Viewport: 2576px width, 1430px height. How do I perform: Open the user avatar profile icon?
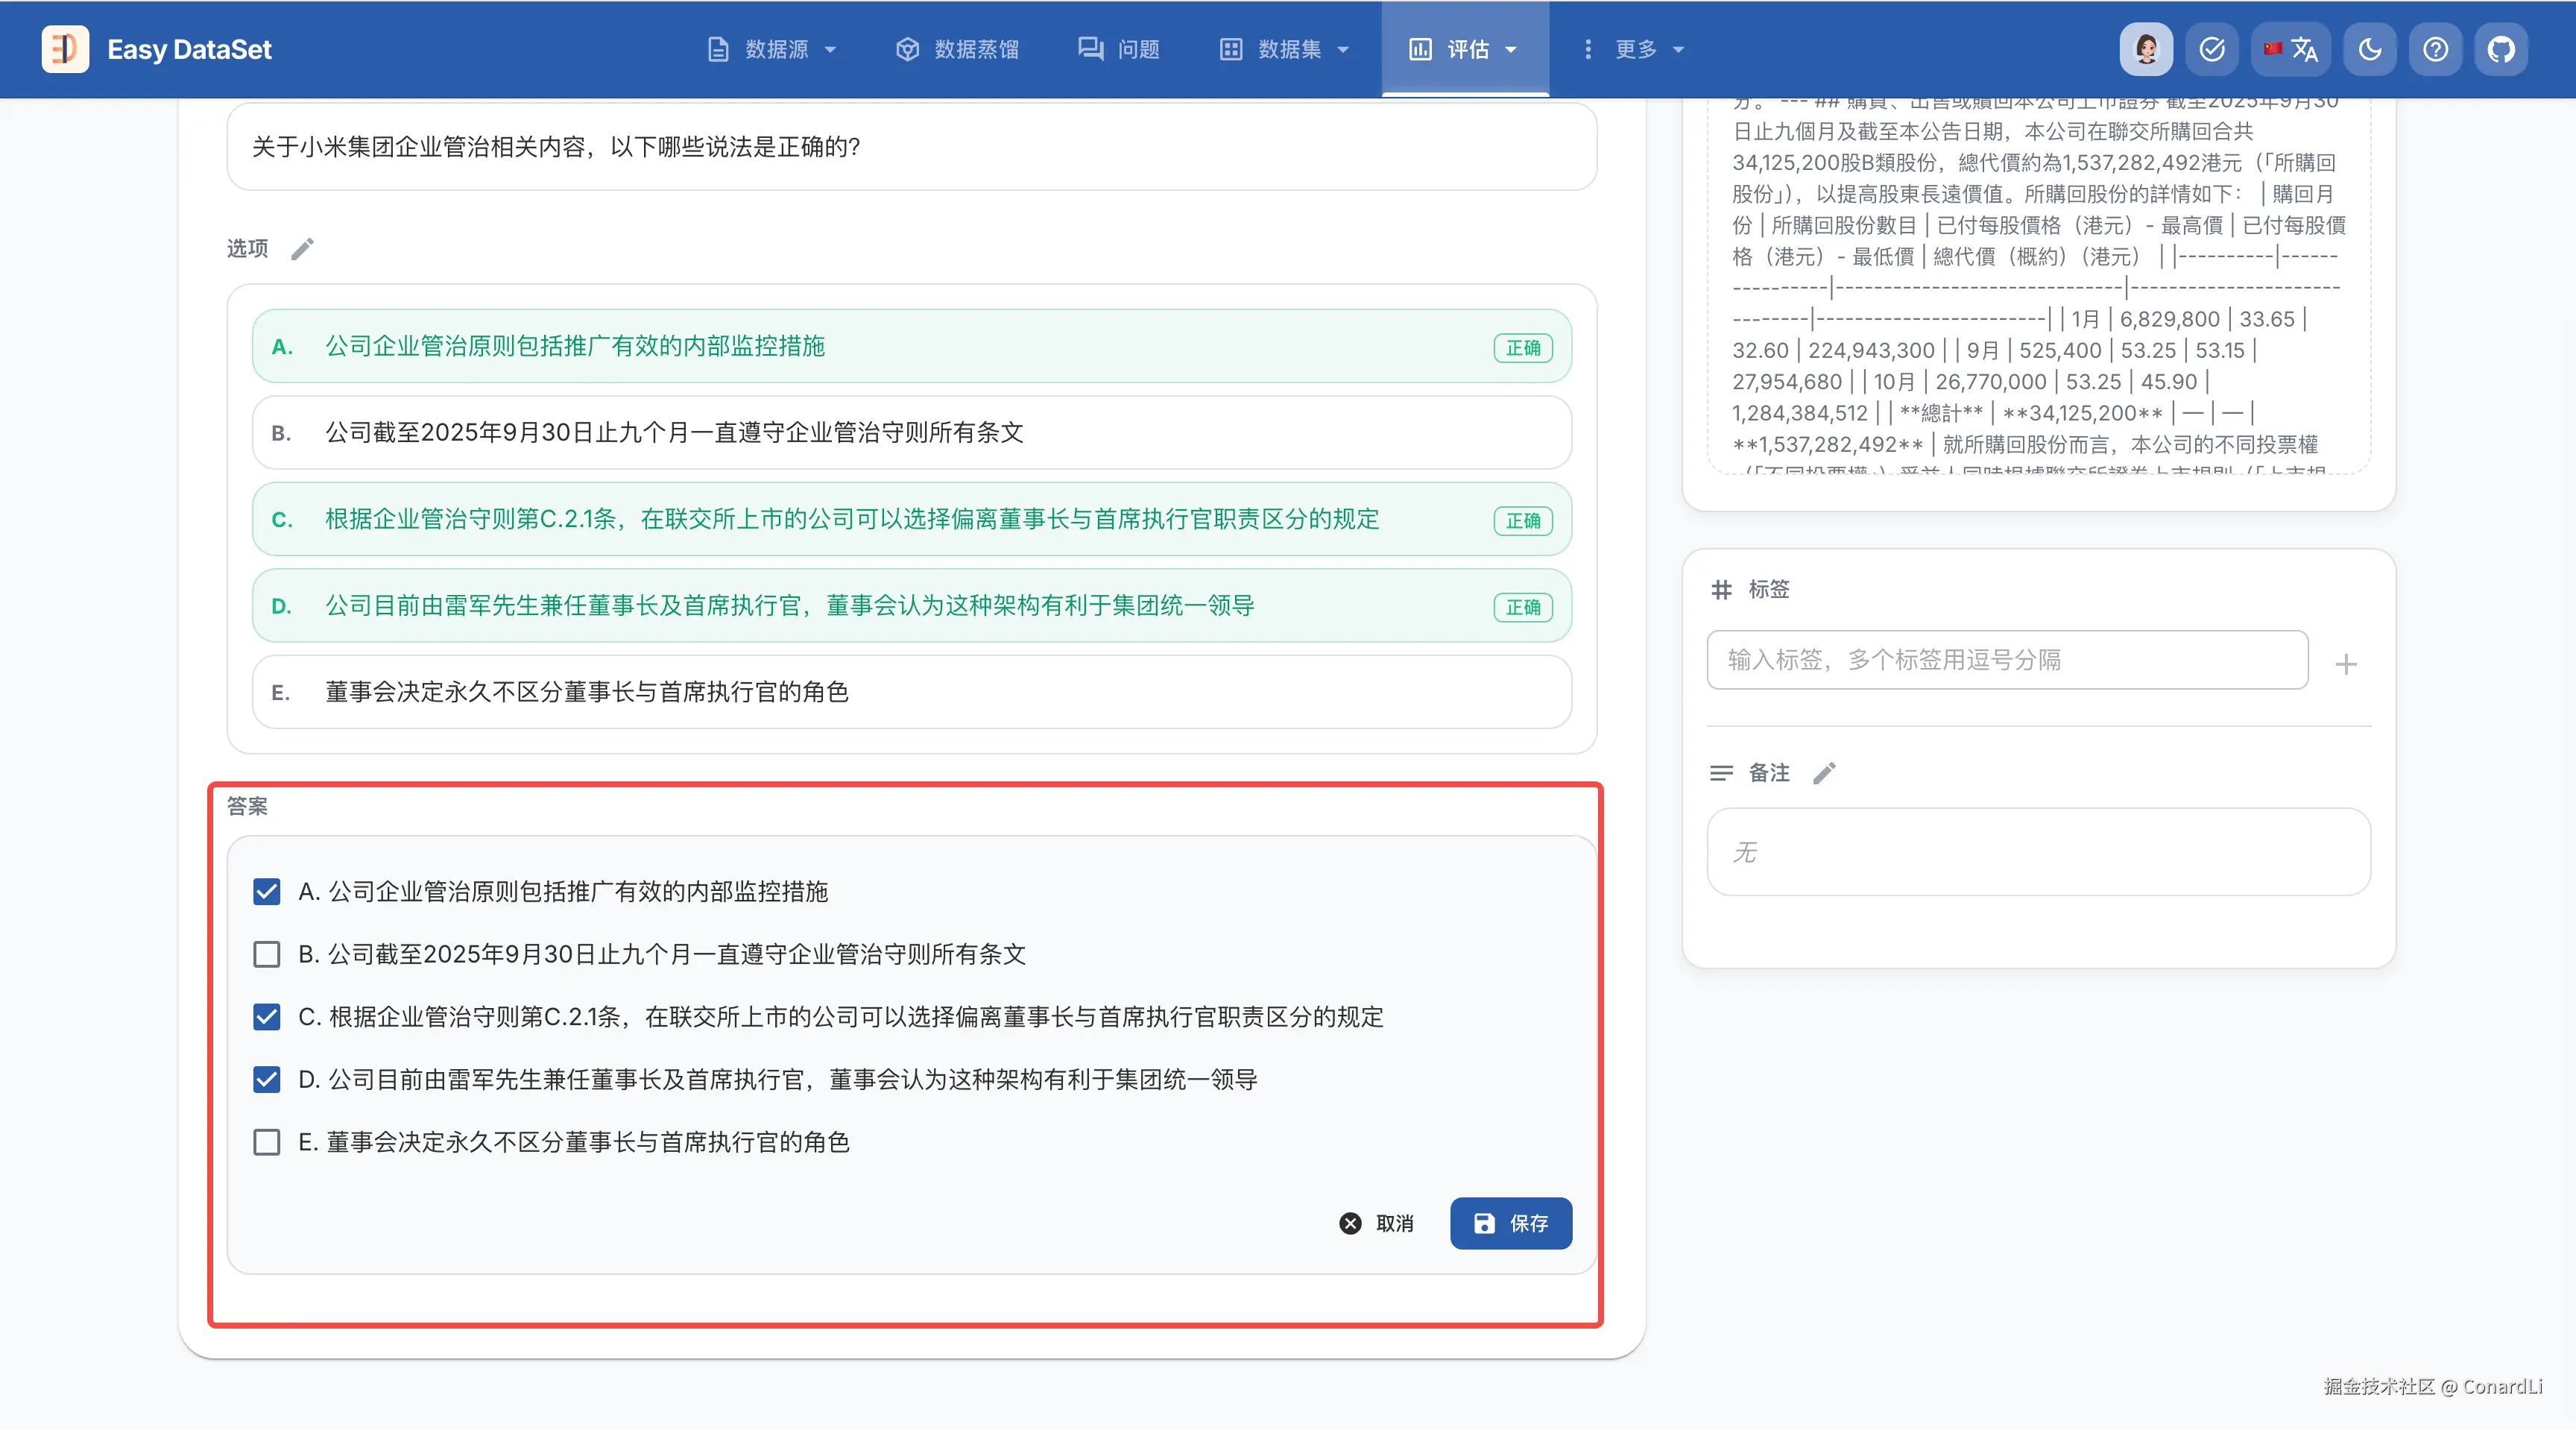coord(2146,49)
